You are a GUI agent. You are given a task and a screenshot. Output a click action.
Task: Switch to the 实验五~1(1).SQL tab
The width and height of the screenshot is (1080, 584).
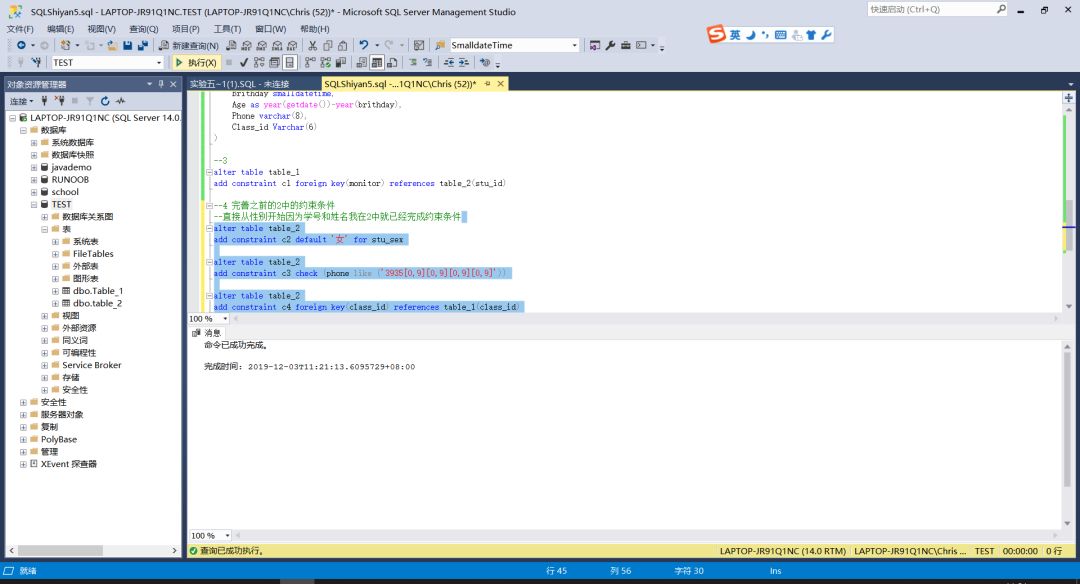pos(239,84)
